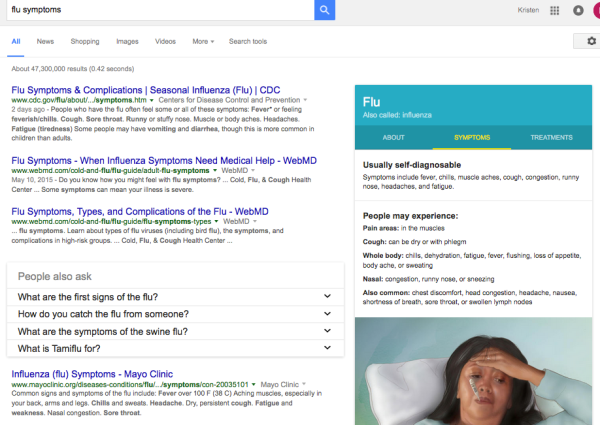Click Centers for Disease Control and Prevention label
This screenshot has height=425, width=600.
(x=229, y=100)
